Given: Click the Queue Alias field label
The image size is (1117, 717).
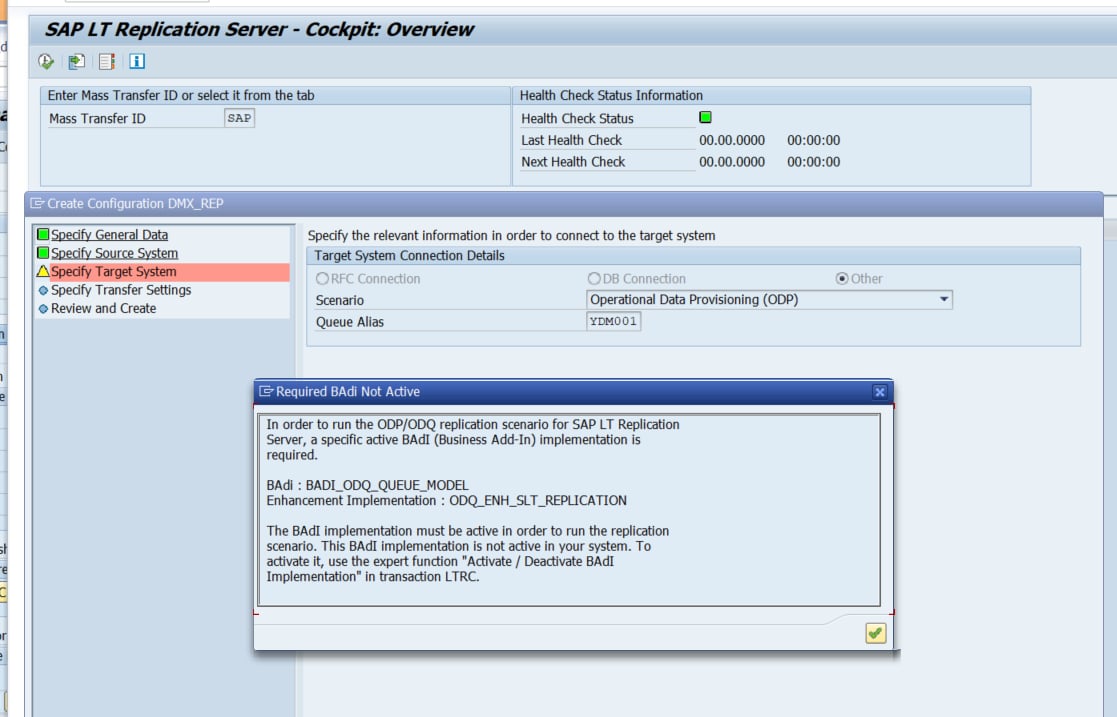Looking at the screenshot, I should pyautogui.click(x=350, y=322).
